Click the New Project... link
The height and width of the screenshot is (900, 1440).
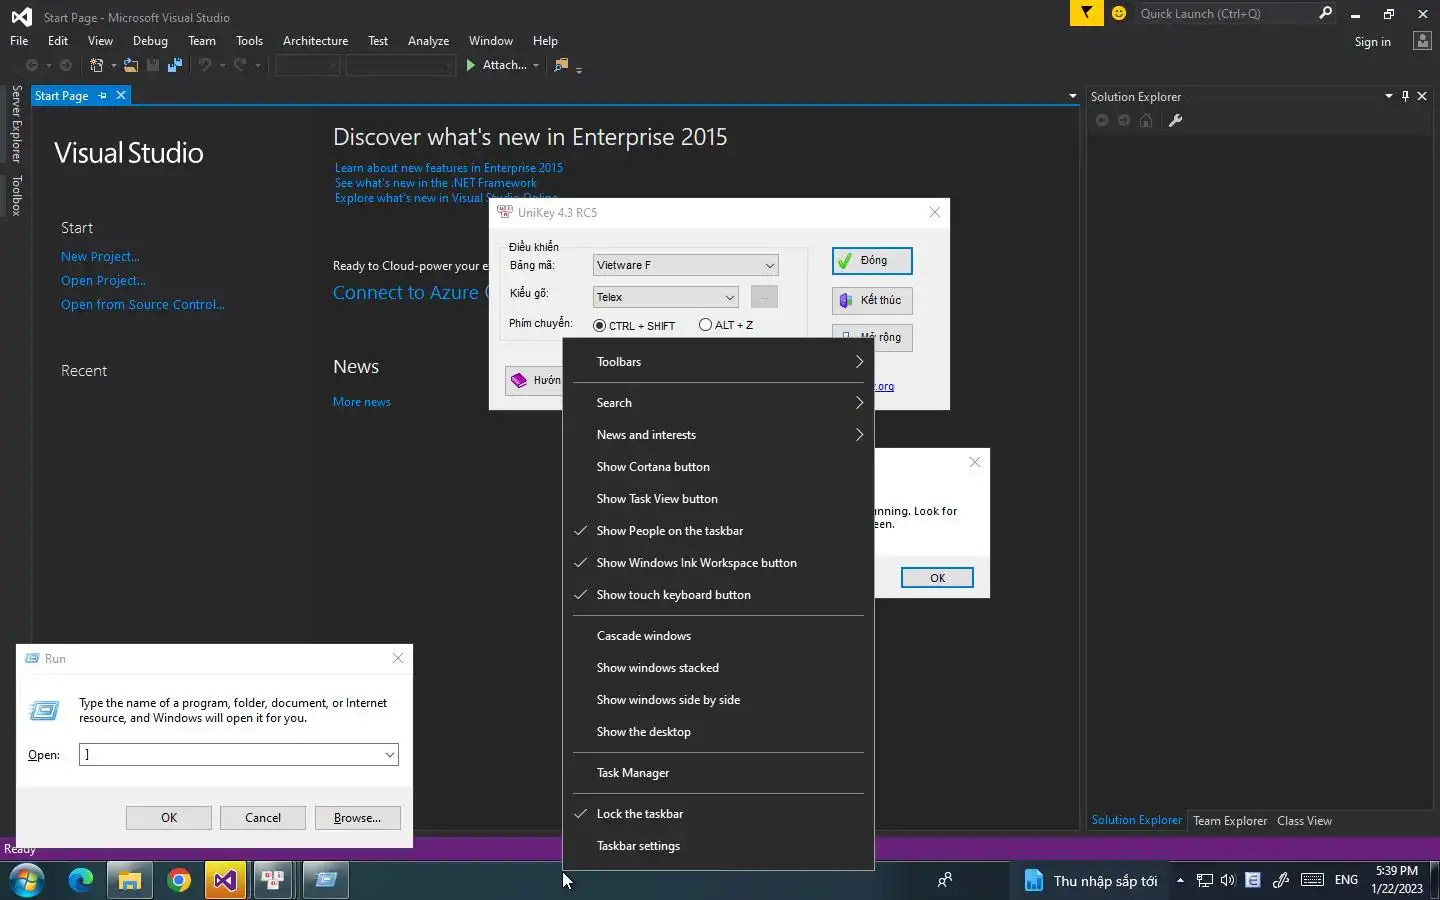click(100, 257)
